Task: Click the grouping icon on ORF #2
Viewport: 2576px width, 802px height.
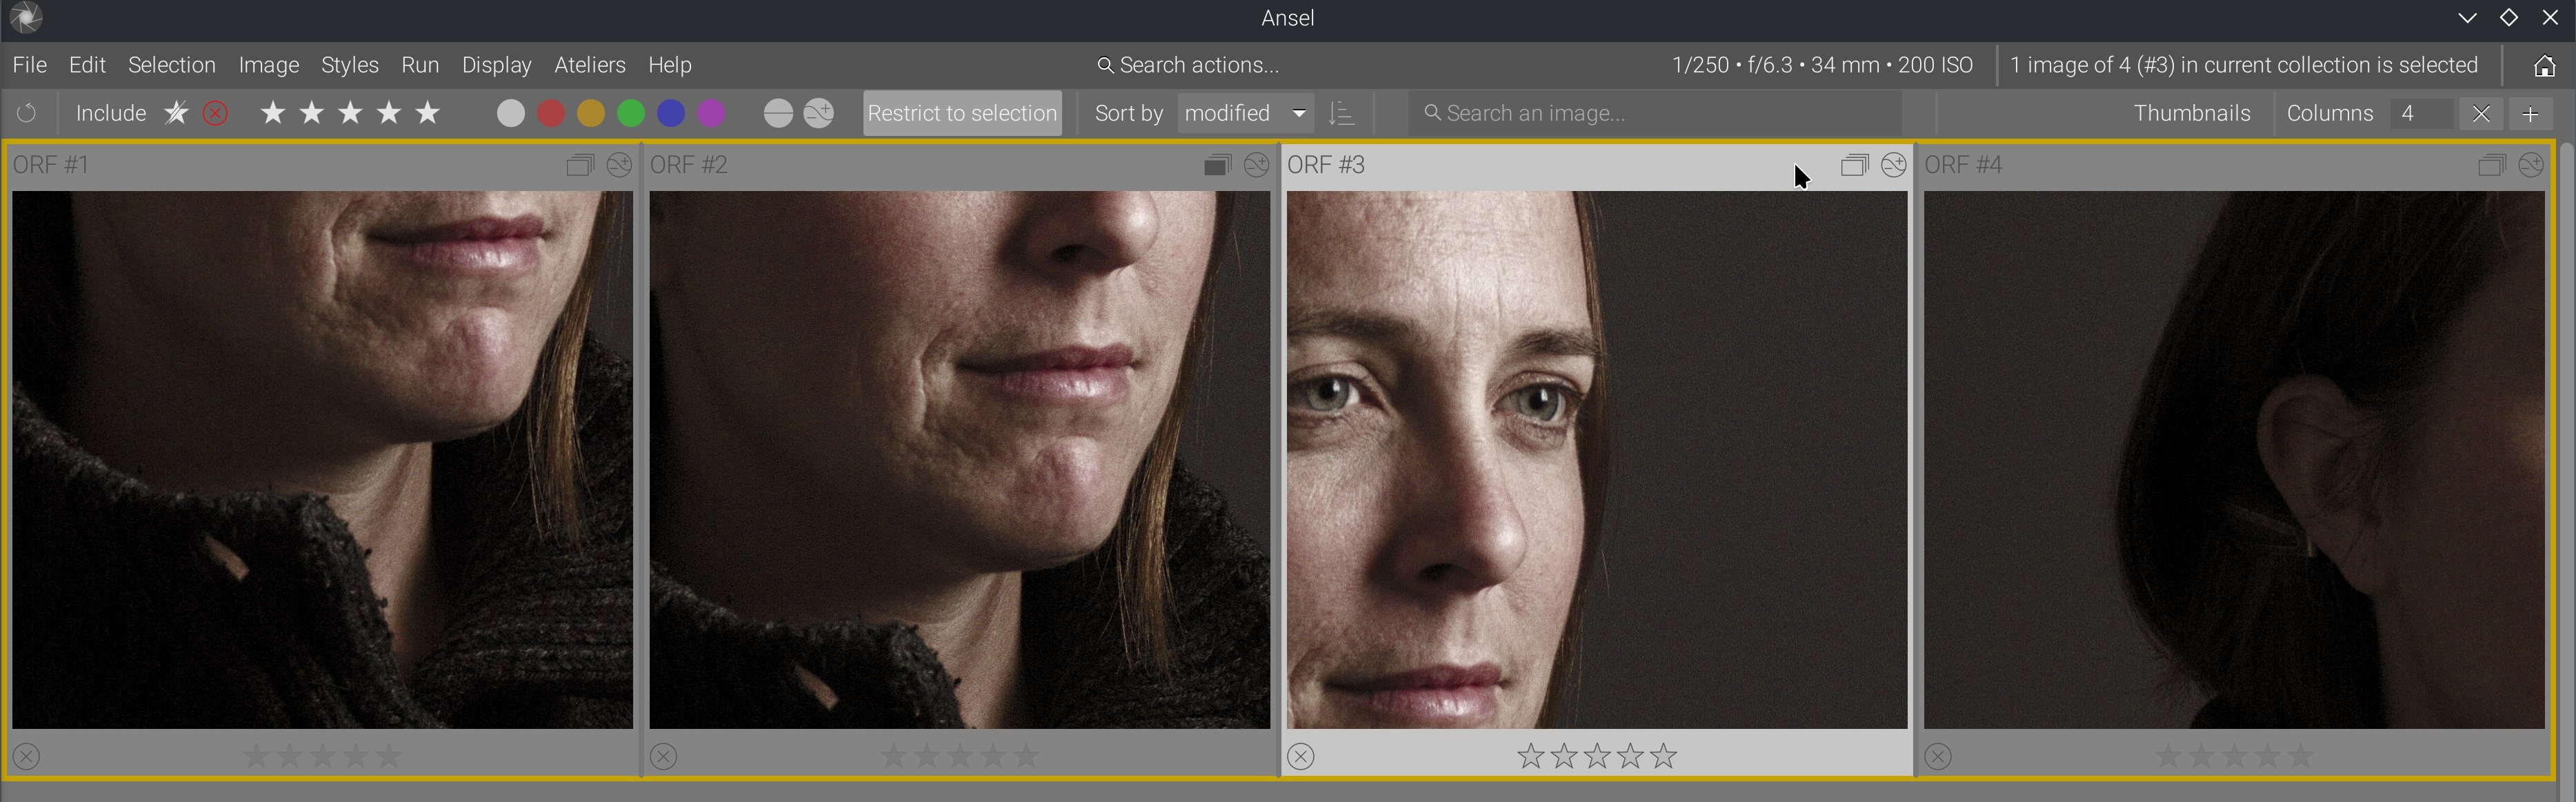Action: pyautogui.click(x=1216, y=165)
